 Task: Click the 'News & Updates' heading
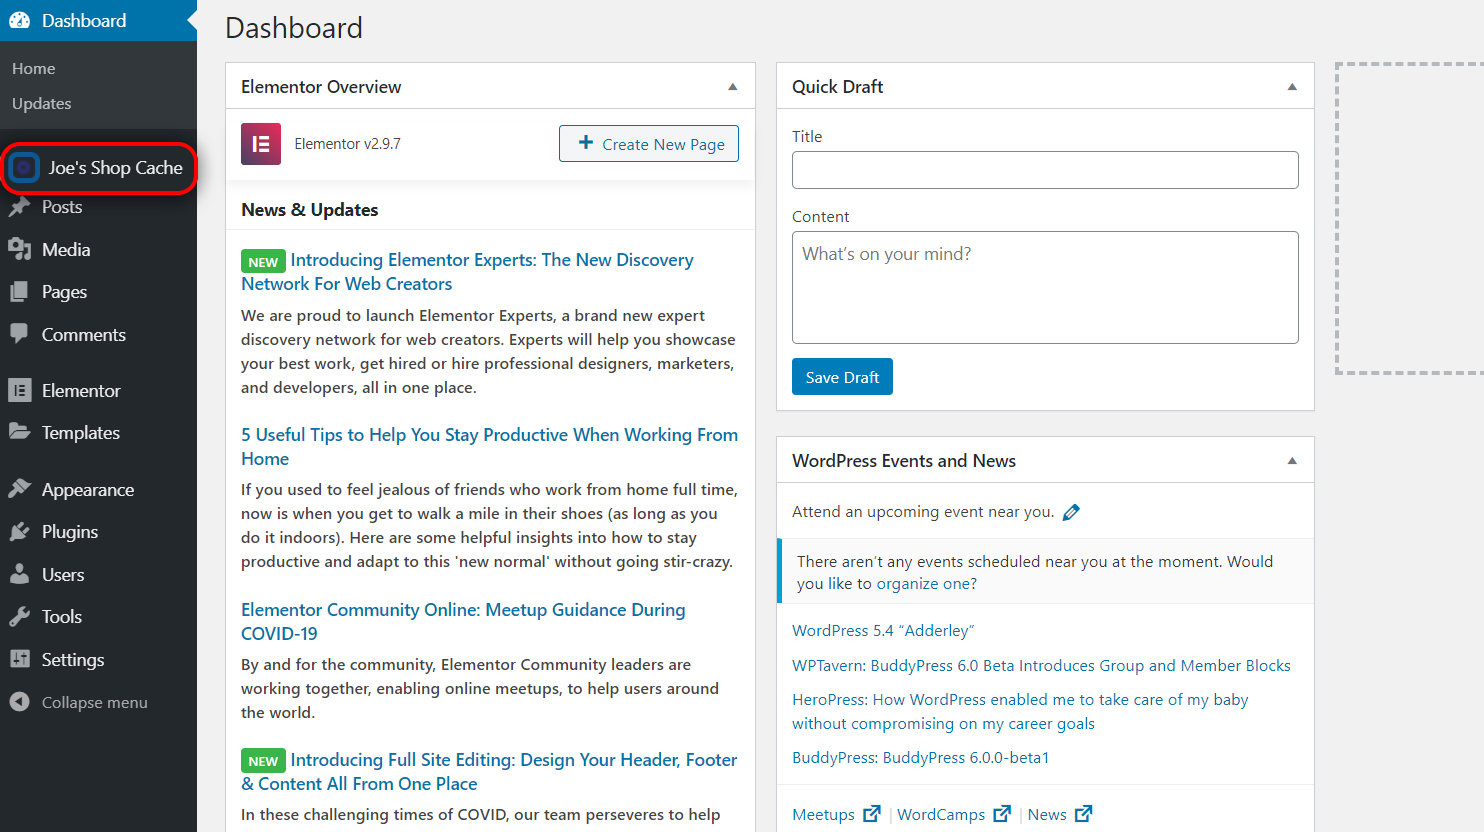tap(310, 209)
